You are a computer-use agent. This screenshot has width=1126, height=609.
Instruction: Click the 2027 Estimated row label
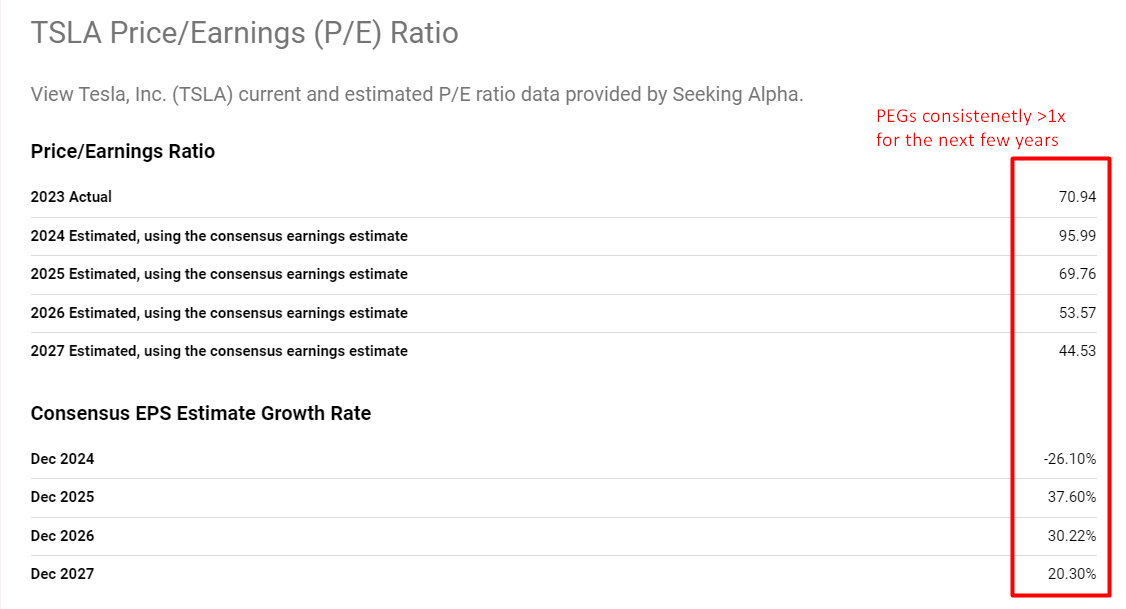[x=219, y=351]
